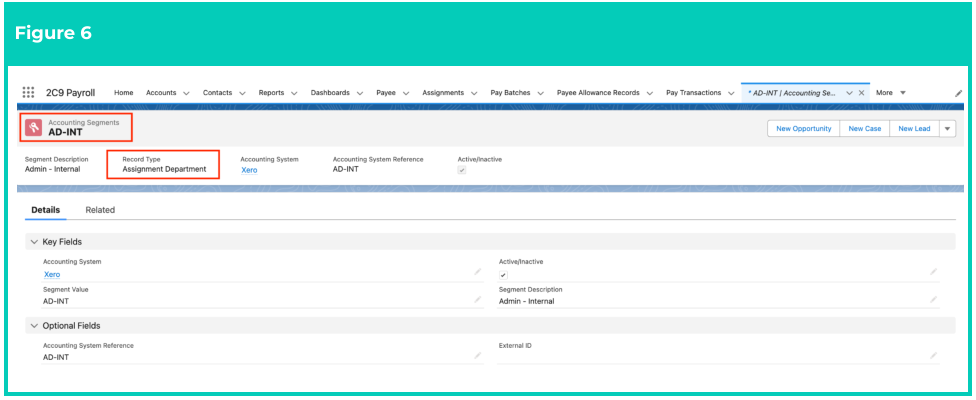Open the Pay Batches tab

coord(509,93)
